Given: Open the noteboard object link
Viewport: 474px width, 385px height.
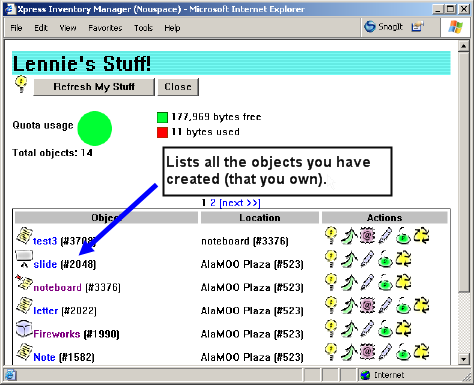Looking at the screenshot, I should click(x=57, y=287).
